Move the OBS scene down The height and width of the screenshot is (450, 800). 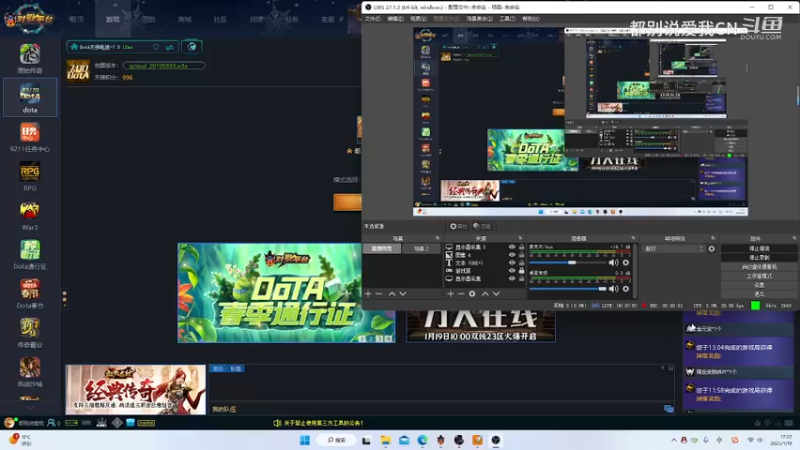(403, 294)
